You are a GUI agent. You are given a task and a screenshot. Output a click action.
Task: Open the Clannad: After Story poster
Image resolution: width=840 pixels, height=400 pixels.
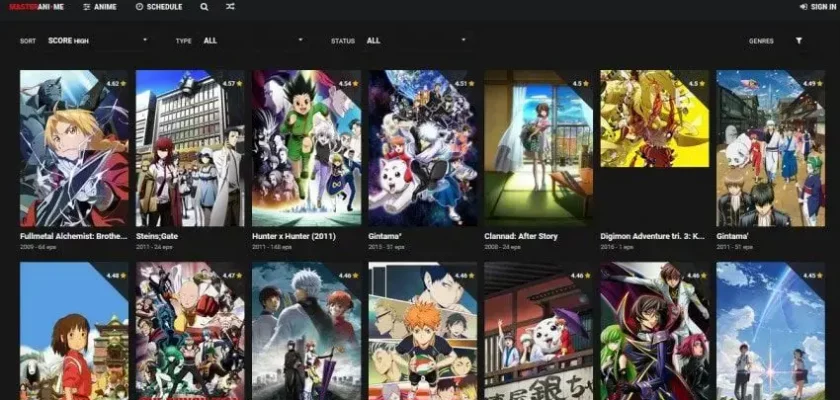click(x=538, y=148)
